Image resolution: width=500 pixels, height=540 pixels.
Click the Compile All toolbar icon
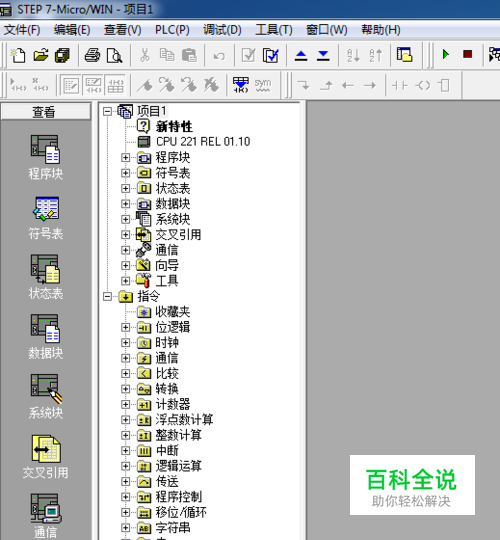coord(271,55)
